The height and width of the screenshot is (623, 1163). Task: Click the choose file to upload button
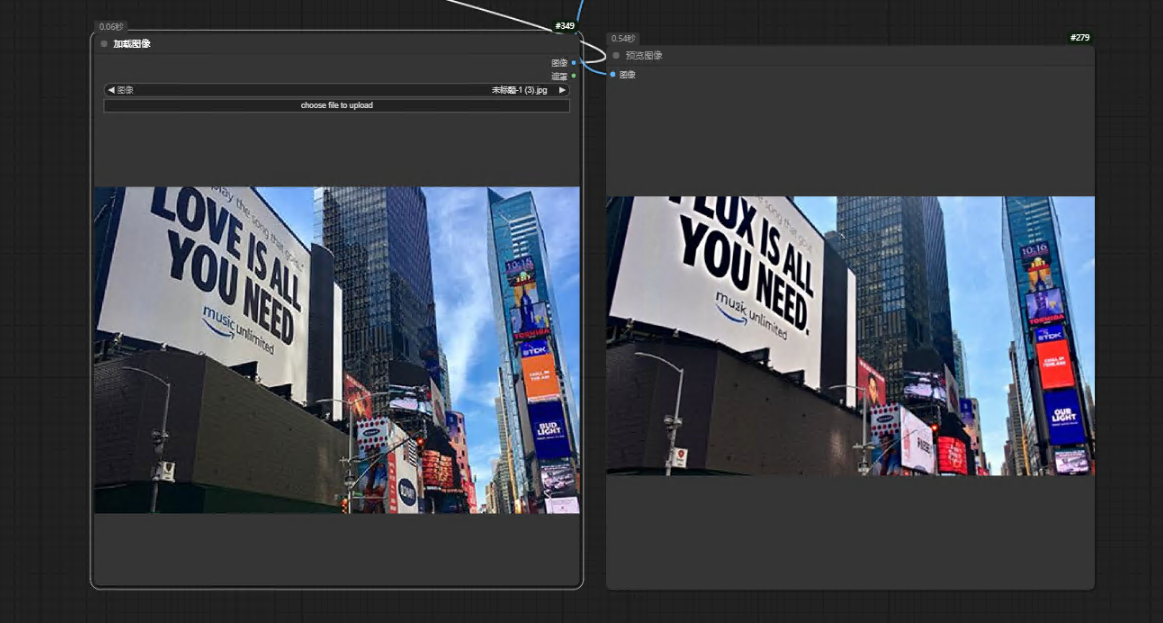coord(336,105)
